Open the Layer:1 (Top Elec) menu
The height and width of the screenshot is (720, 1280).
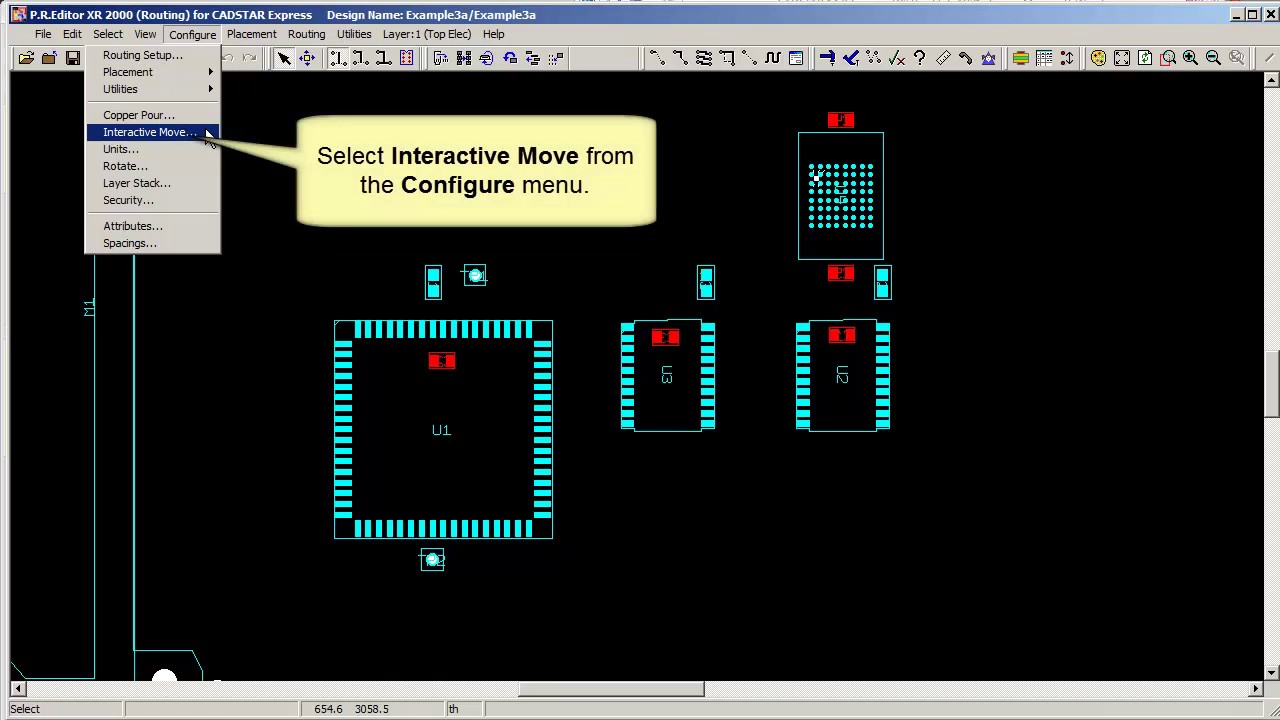click(426, 34)
